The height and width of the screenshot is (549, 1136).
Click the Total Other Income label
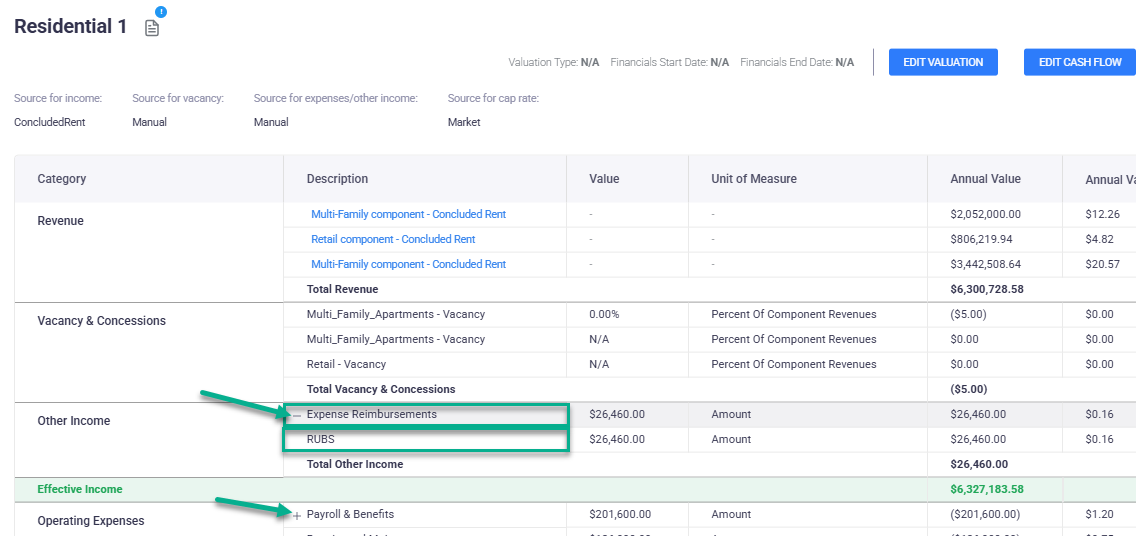pyautogui.click(x=355, y=464)
